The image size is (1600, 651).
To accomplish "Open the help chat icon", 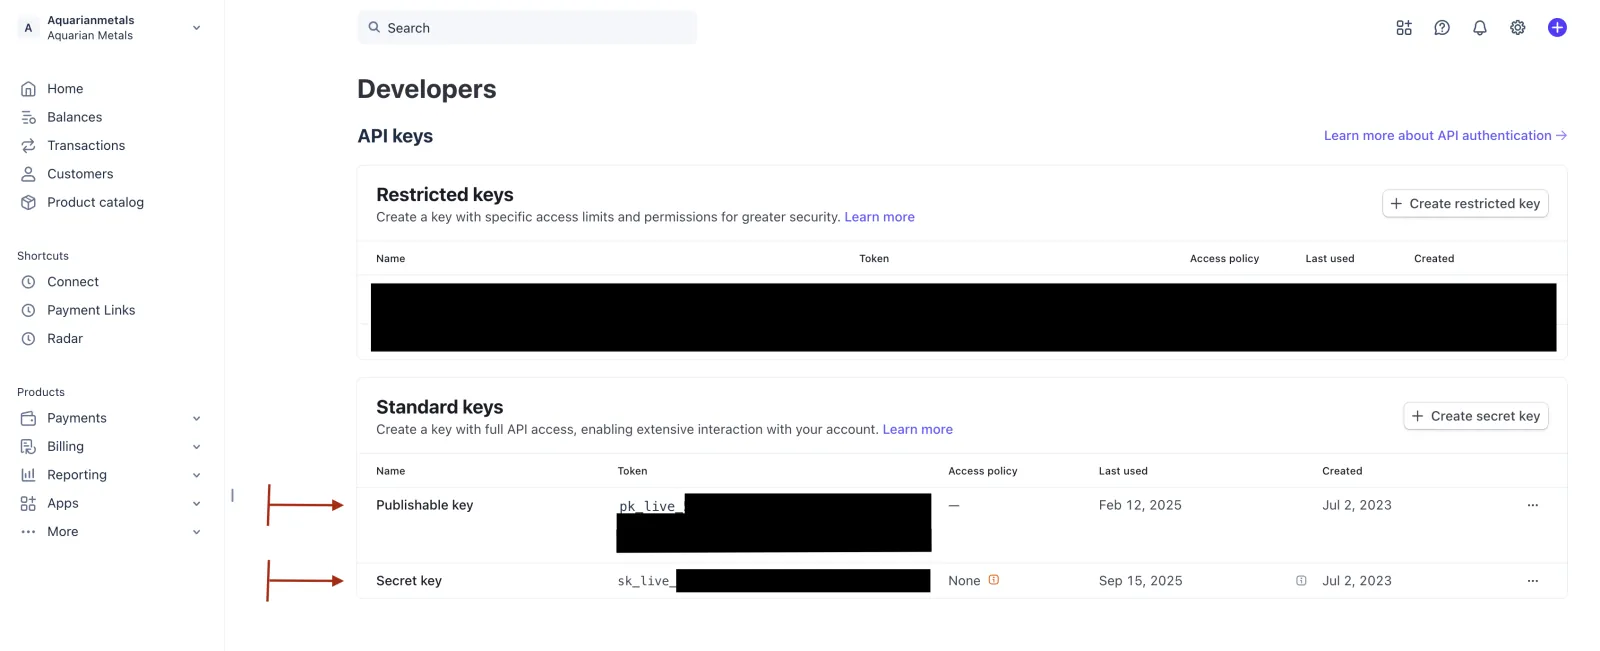I will [x=1442, y=28].
